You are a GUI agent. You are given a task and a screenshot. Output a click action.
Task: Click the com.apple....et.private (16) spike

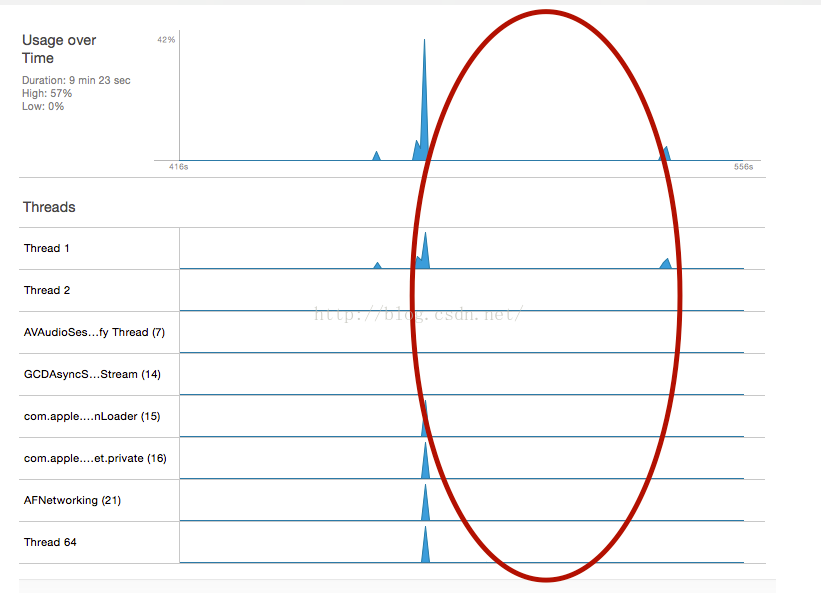click(425, 463)
